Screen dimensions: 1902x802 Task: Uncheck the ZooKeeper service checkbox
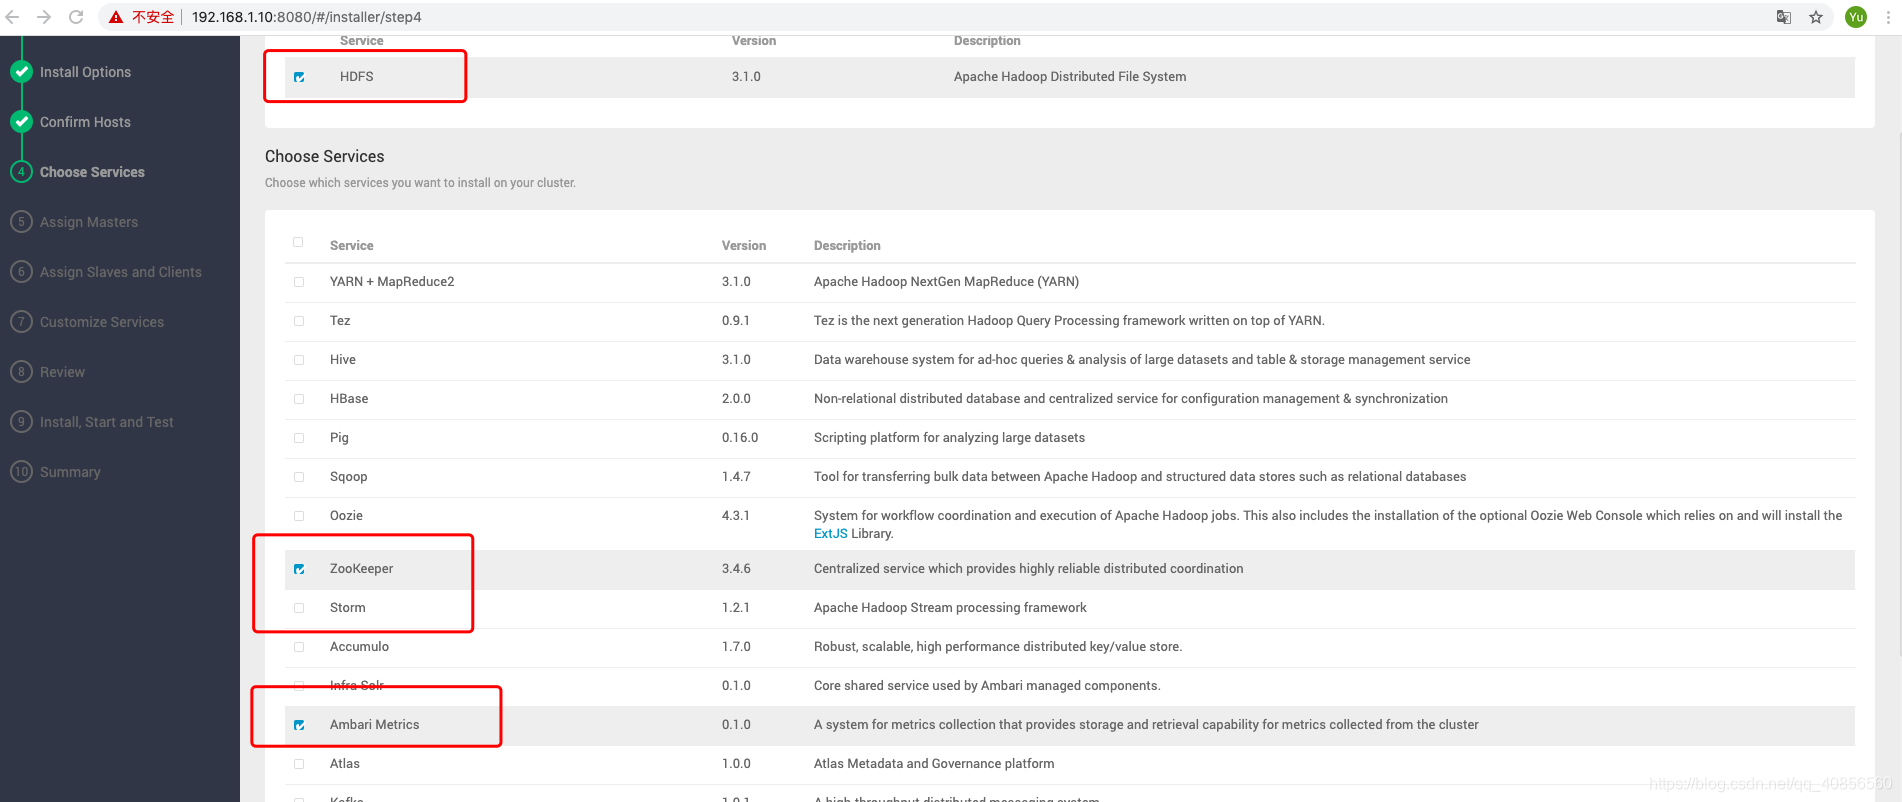click(299, 569)
